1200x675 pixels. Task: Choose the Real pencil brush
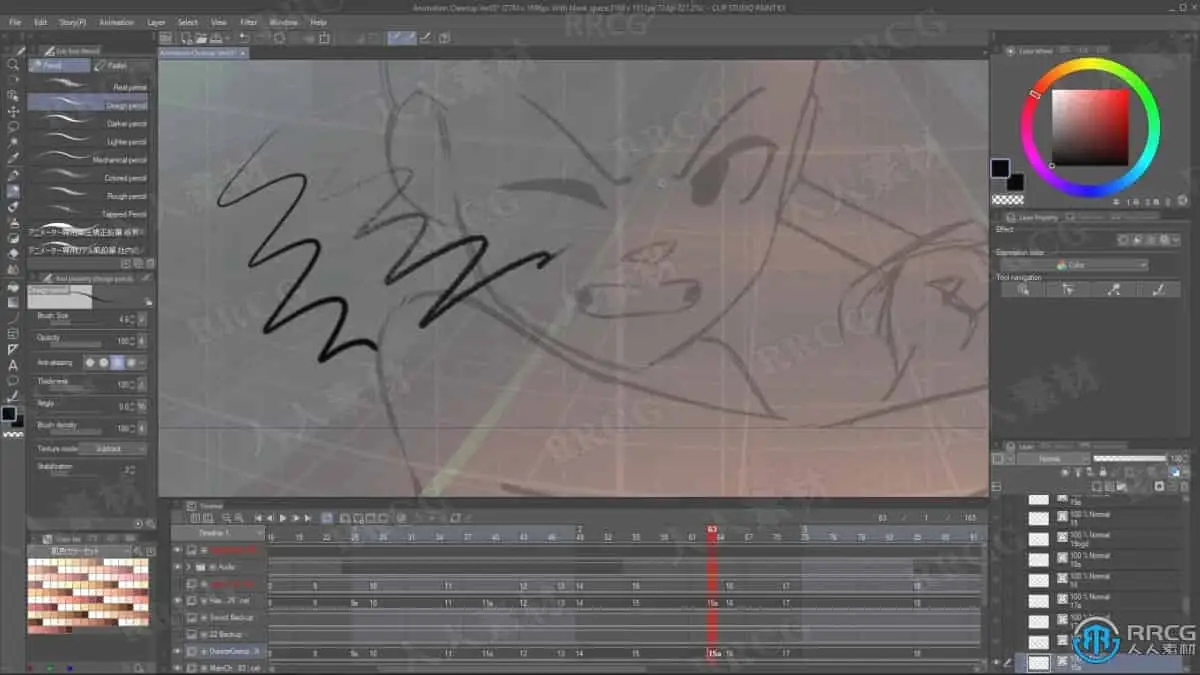89,87
